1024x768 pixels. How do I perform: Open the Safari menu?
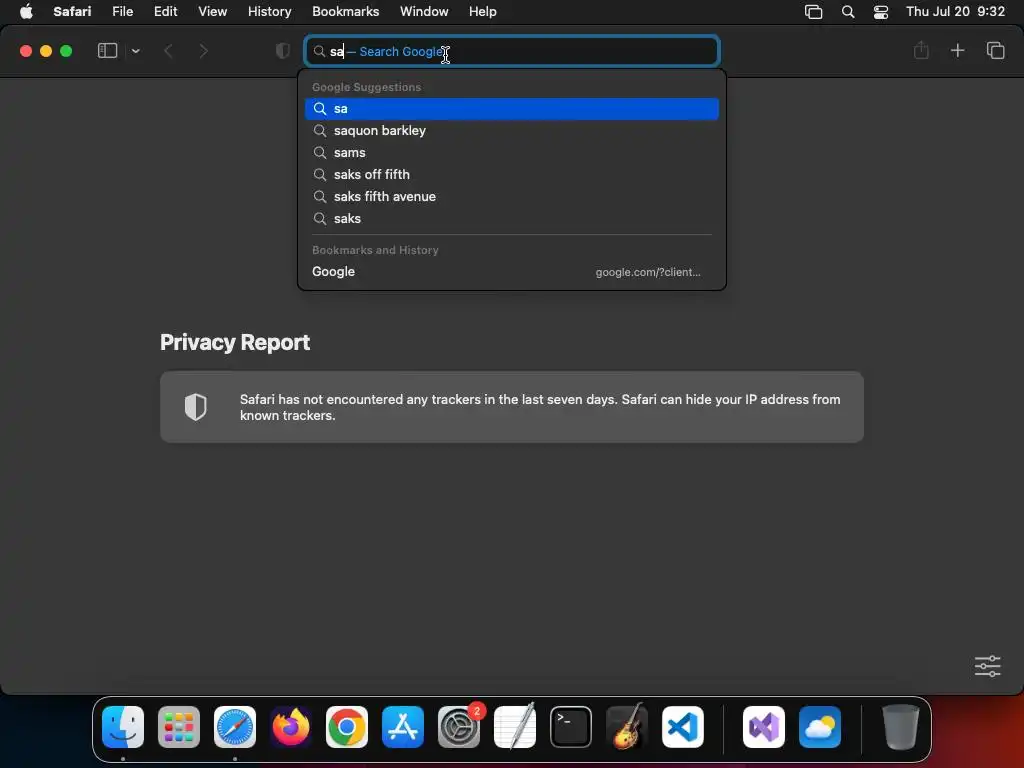pyautogui.click(x=72, y=12)
